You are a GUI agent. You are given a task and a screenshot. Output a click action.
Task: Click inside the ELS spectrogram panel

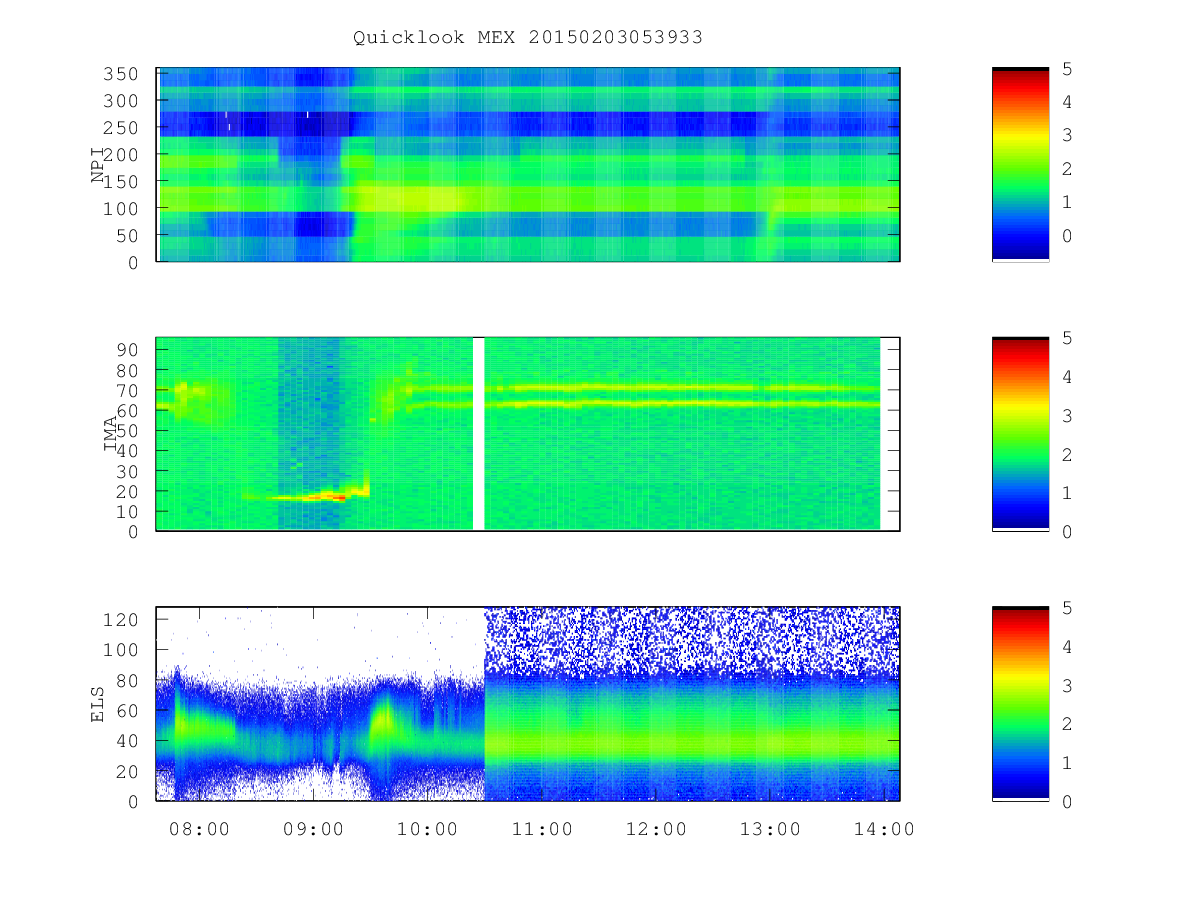(528, 704)
